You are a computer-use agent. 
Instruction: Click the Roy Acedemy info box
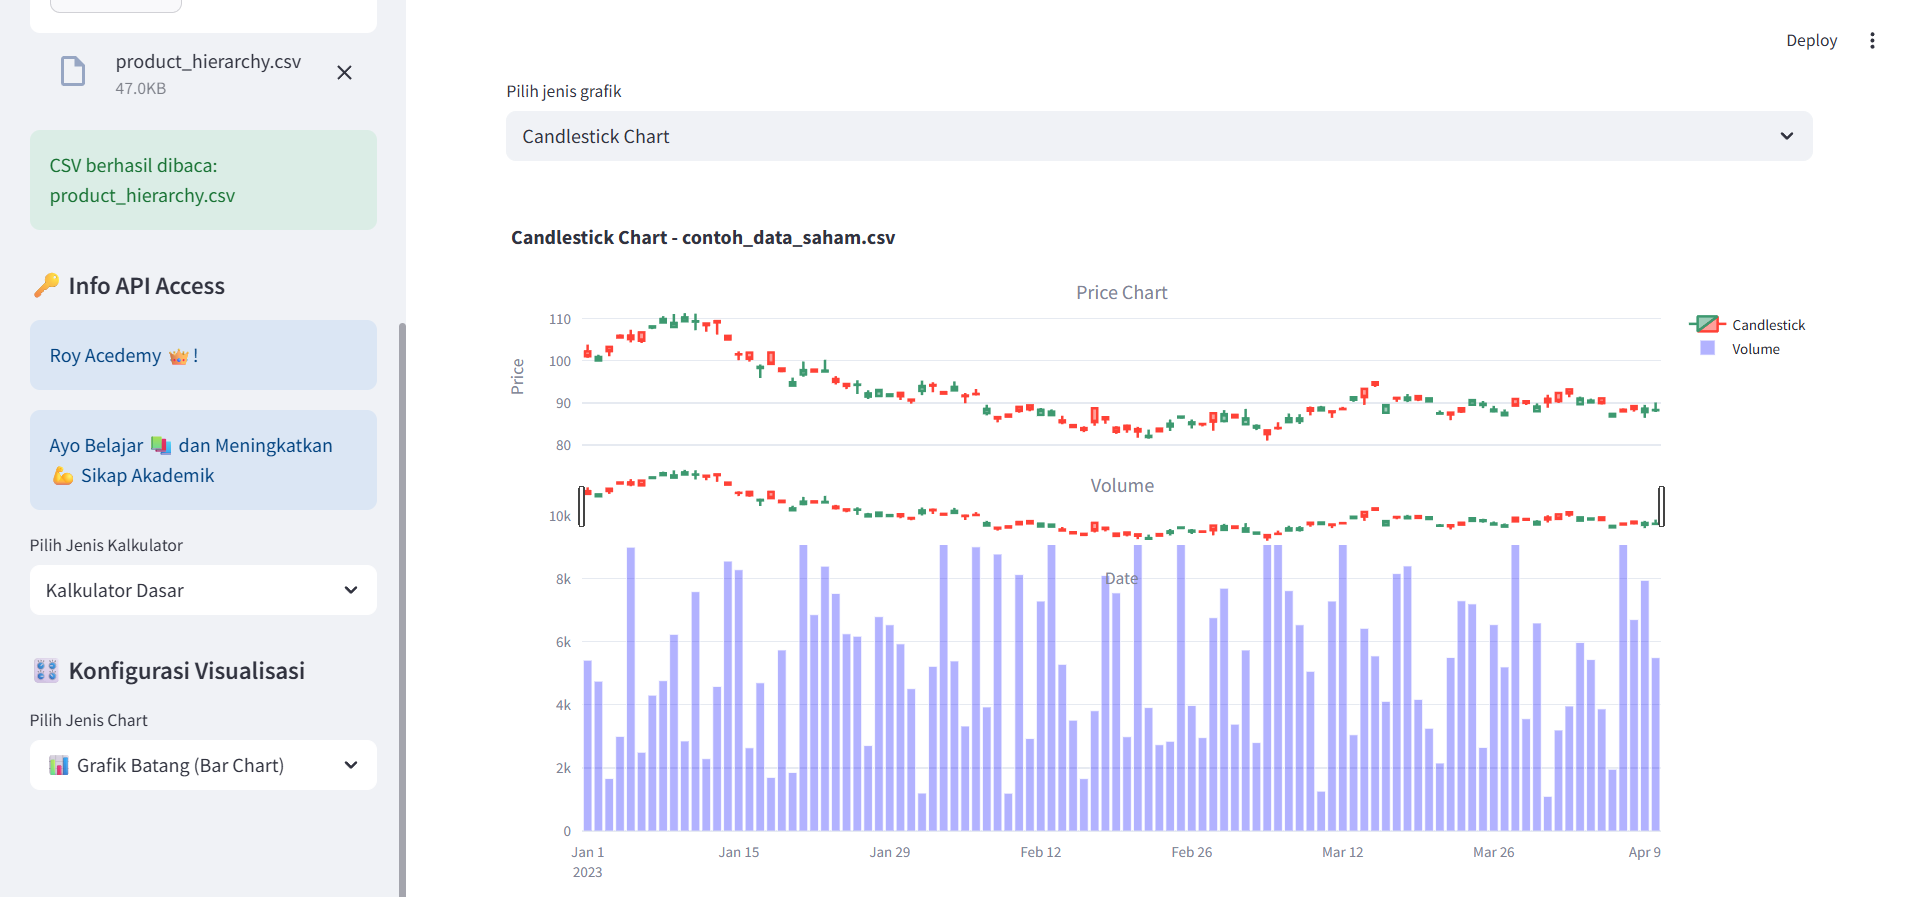[x=203, y=356]
